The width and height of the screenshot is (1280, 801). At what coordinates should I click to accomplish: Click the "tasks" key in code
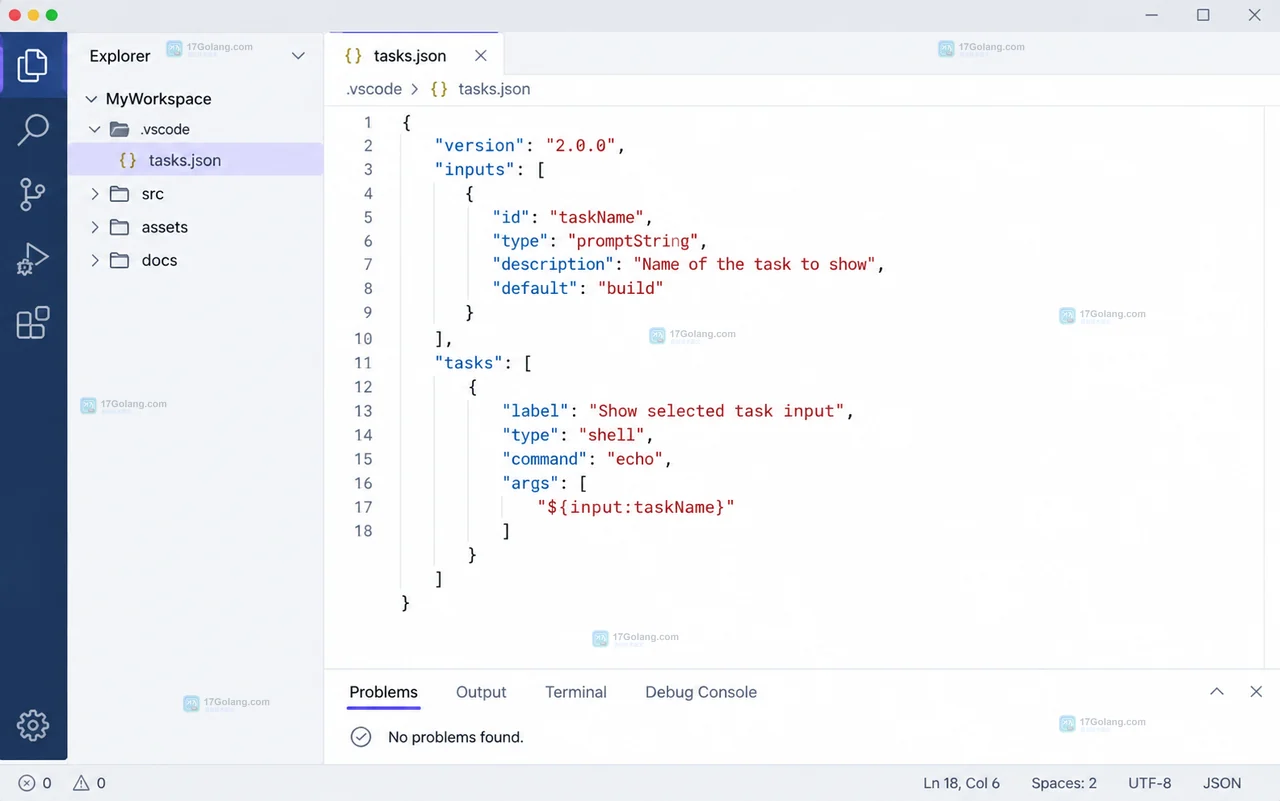(470, 363)
